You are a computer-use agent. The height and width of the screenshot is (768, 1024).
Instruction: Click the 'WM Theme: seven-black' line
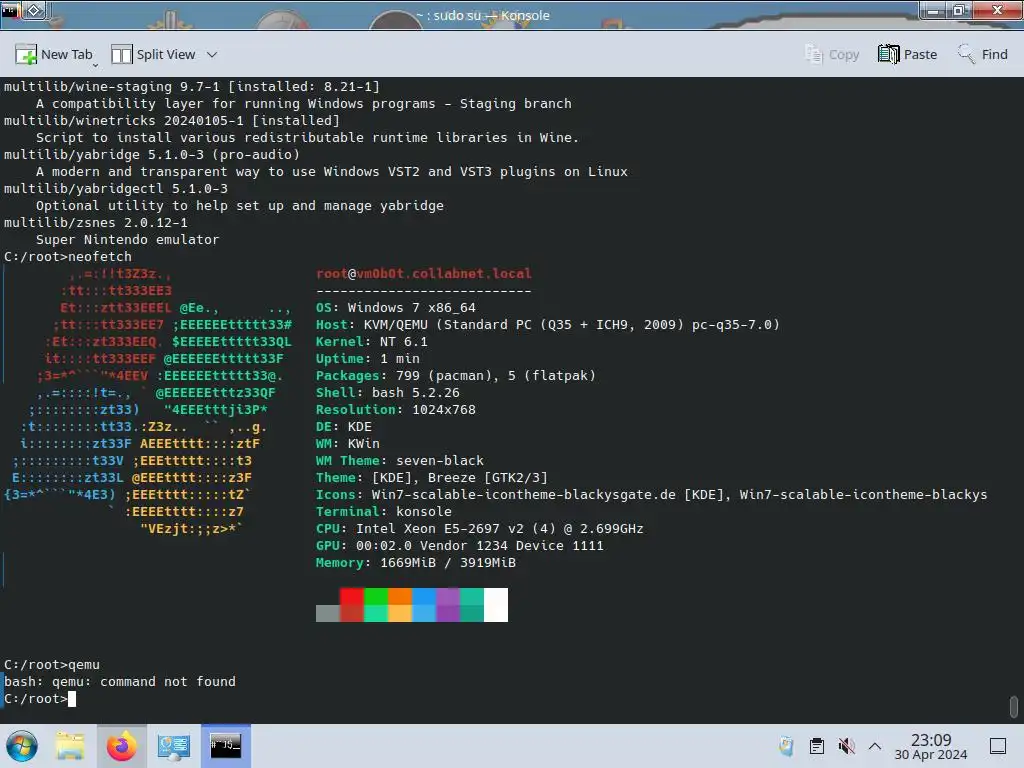[x=400, y=460]
